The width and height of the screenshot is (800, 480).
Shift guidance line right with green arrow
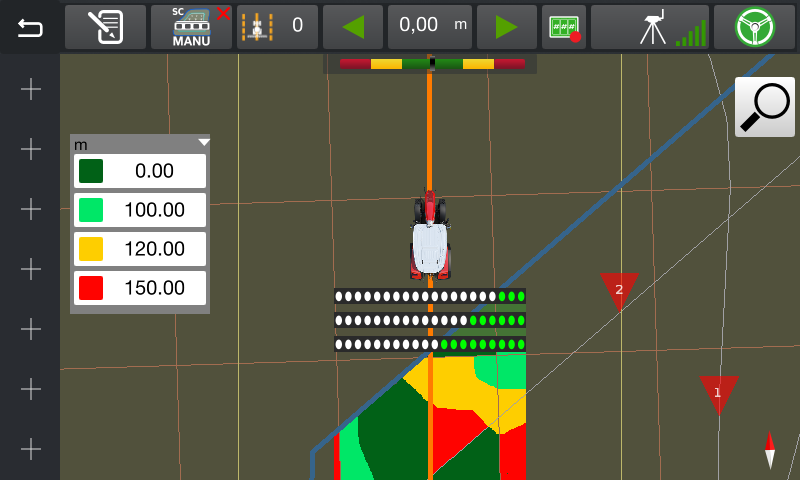505,27
